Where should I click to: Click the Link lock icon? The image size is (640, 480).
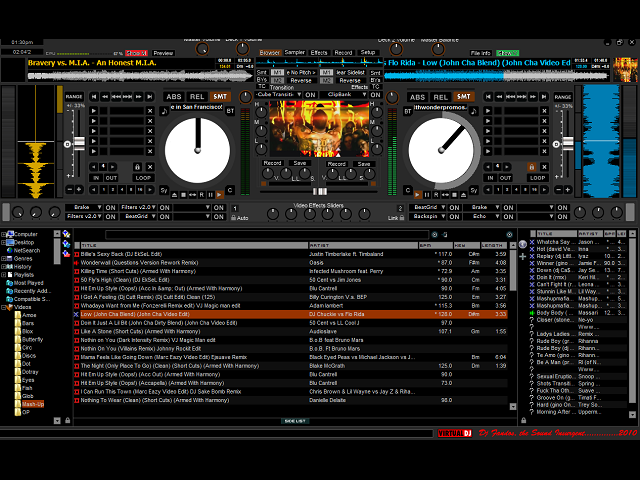point(402,218)
